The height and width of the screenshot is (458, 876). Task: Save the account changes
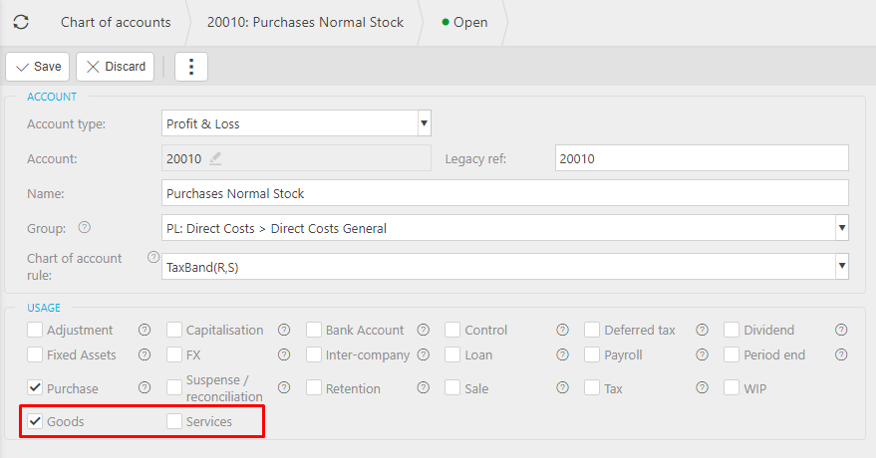[x=38, y=67]
